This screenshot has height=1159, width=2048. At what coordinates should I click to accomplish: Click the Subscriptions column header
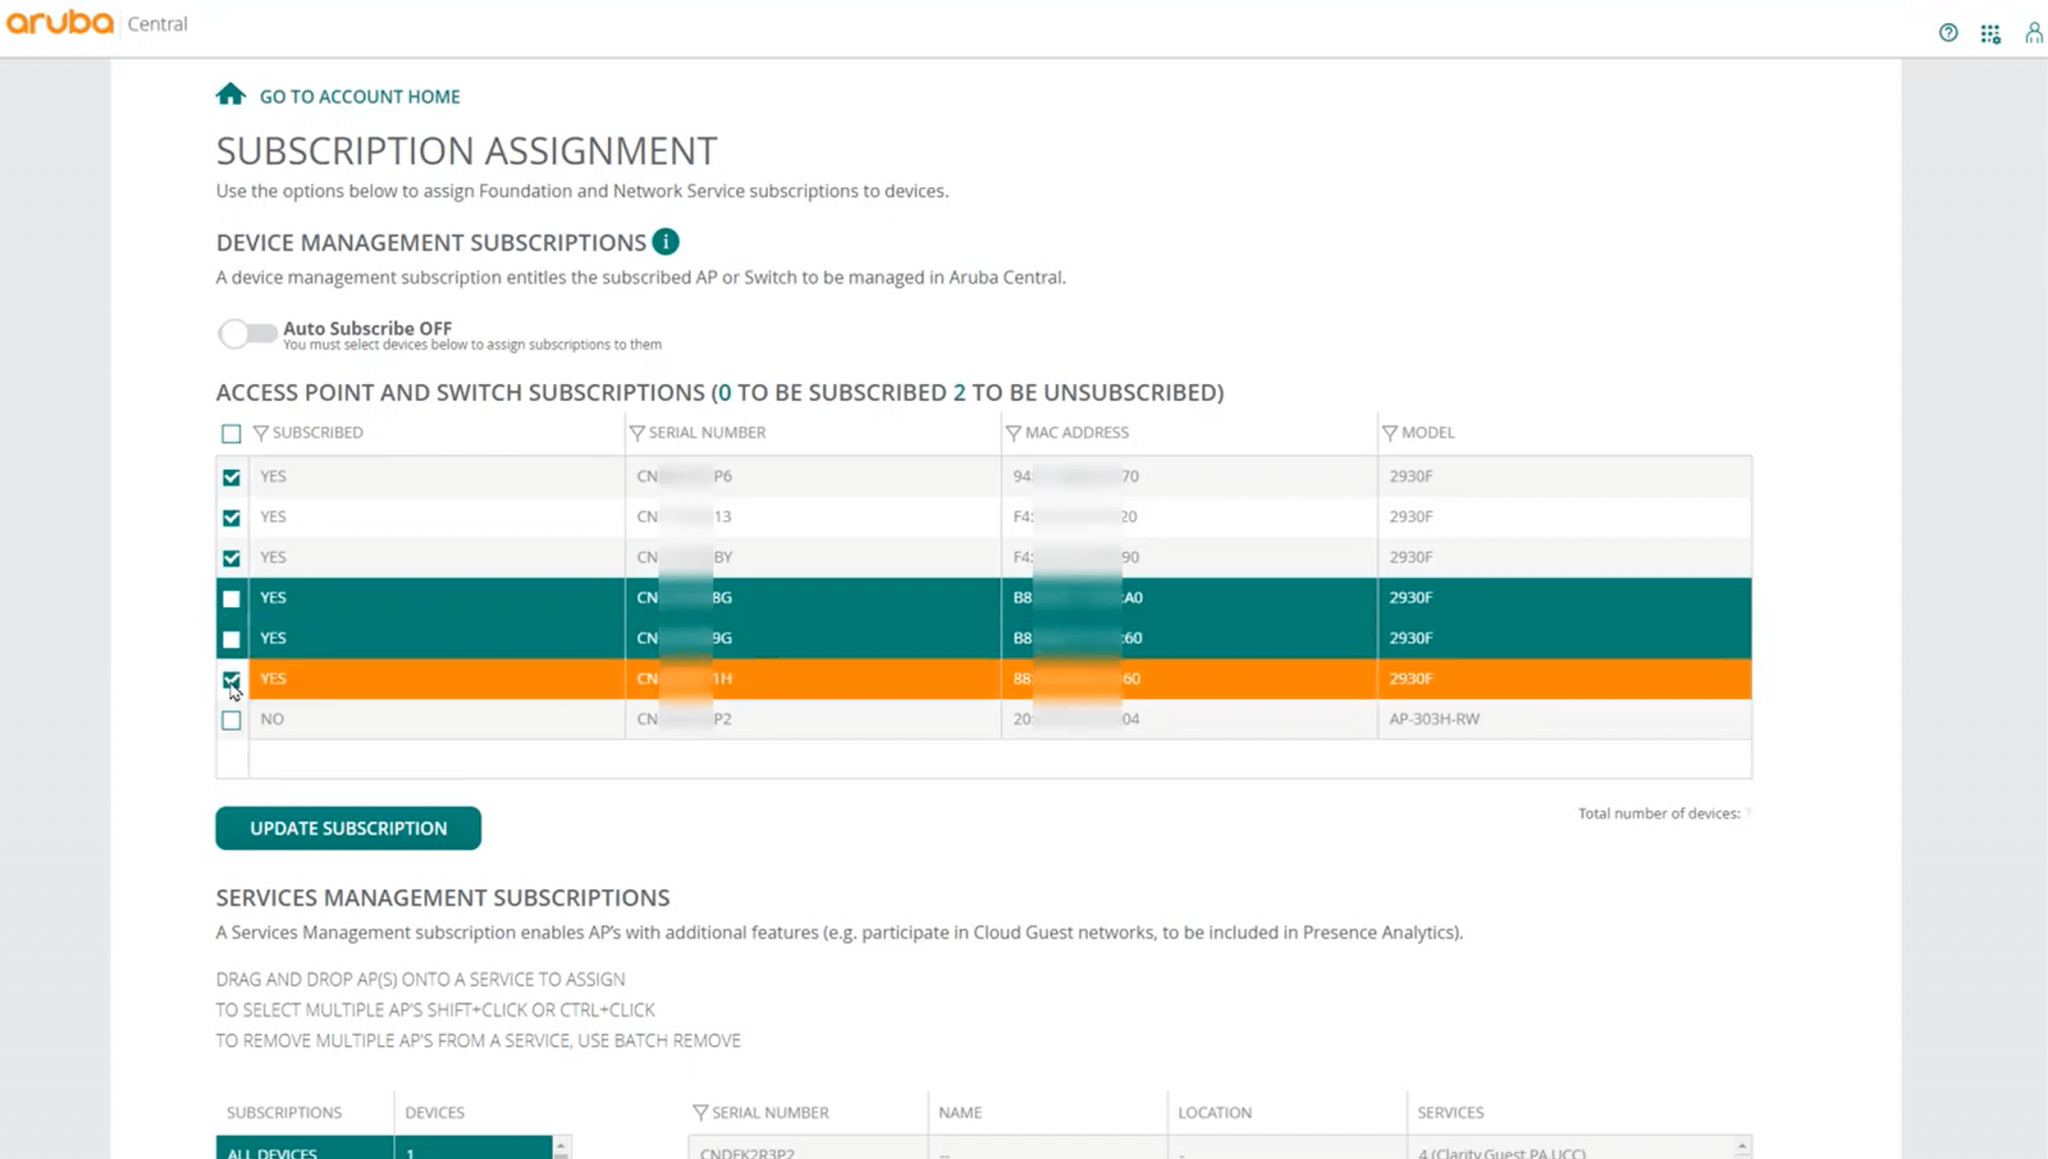tap(284, 1113)
